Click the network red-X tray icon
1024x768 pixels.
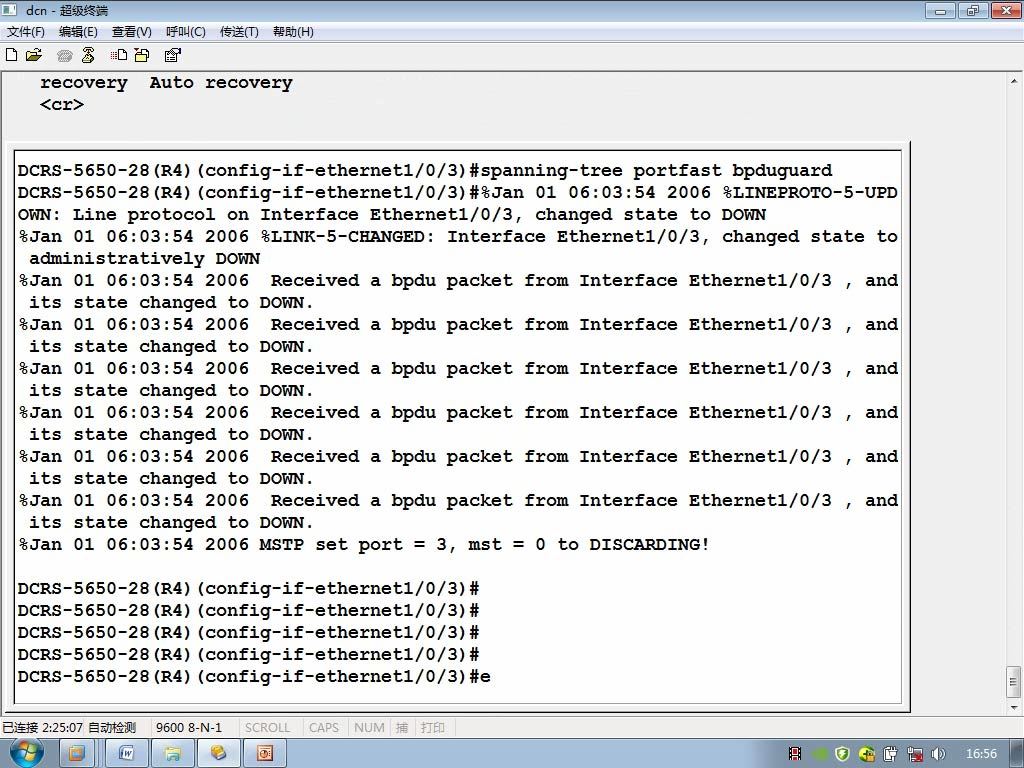pyautogui.click(x=915, y=754)
